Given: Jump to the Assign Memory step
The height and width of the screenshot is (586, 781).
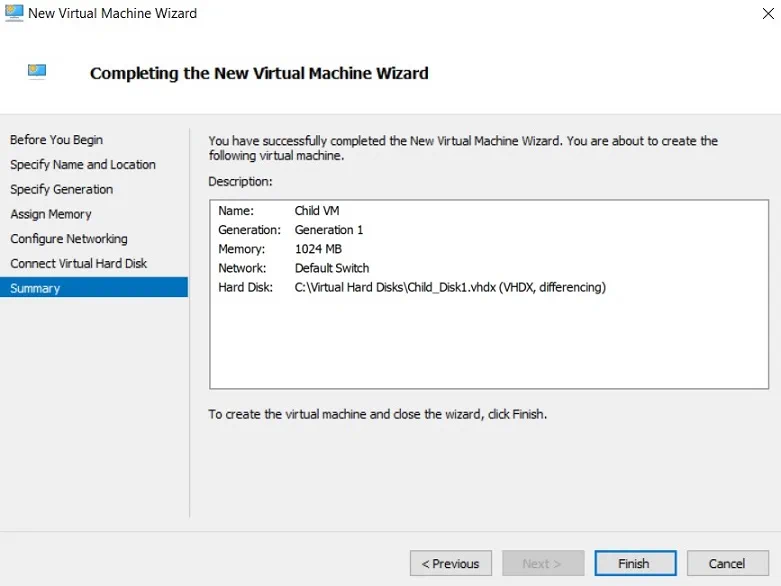Looking at the screenshot, I should [x=51, y=214].
